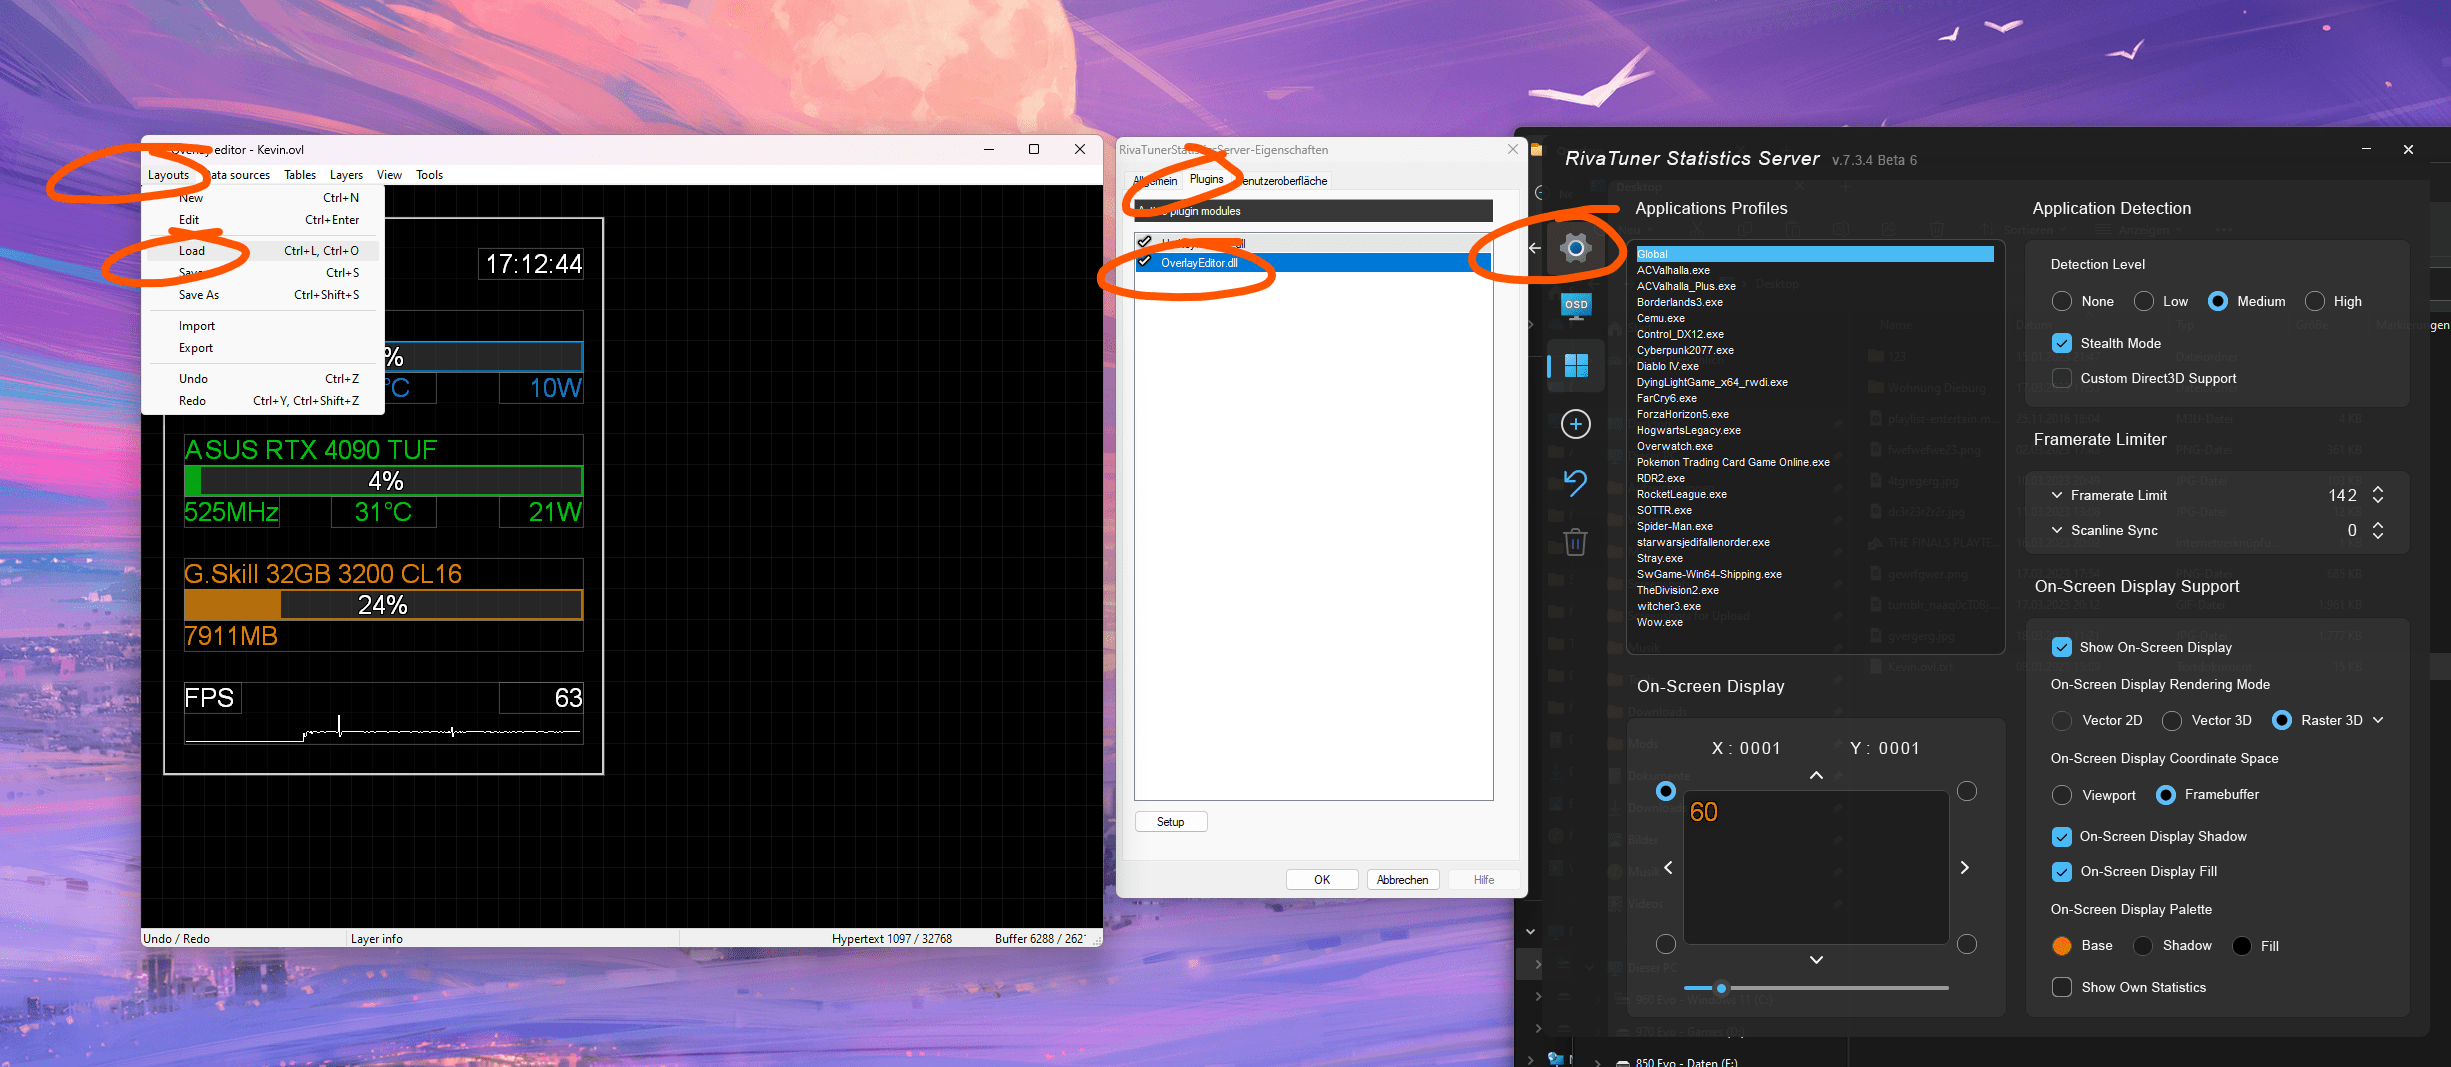
Task: Select the Windows logo icon in RivaTuner sidebar
Action: [x=1576, y=365]
